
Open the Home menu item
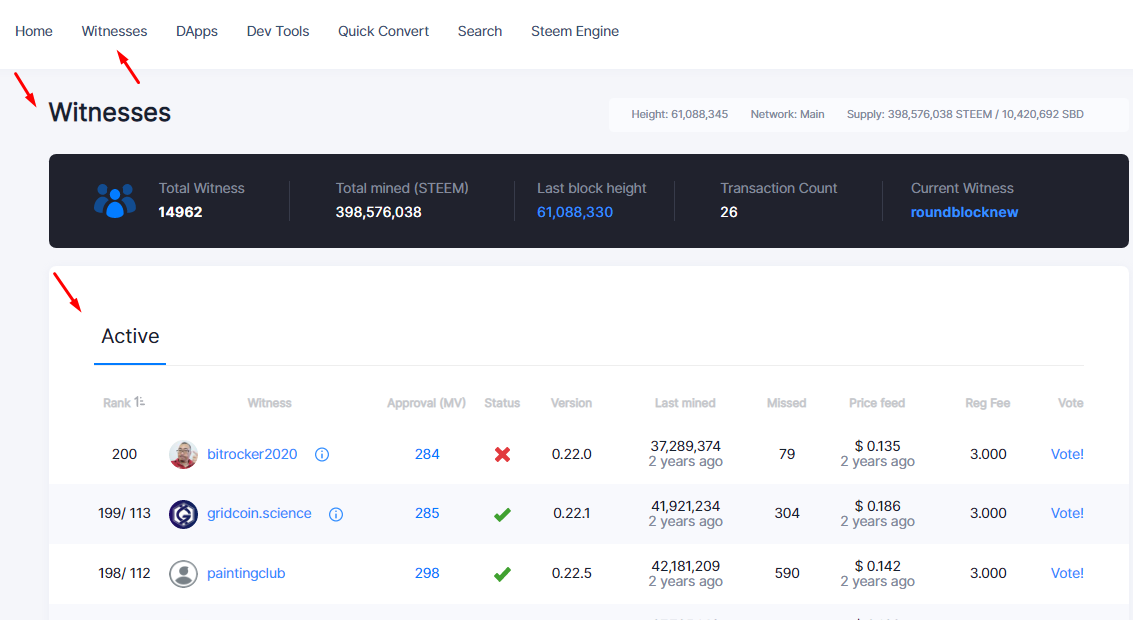click(34, 31)
